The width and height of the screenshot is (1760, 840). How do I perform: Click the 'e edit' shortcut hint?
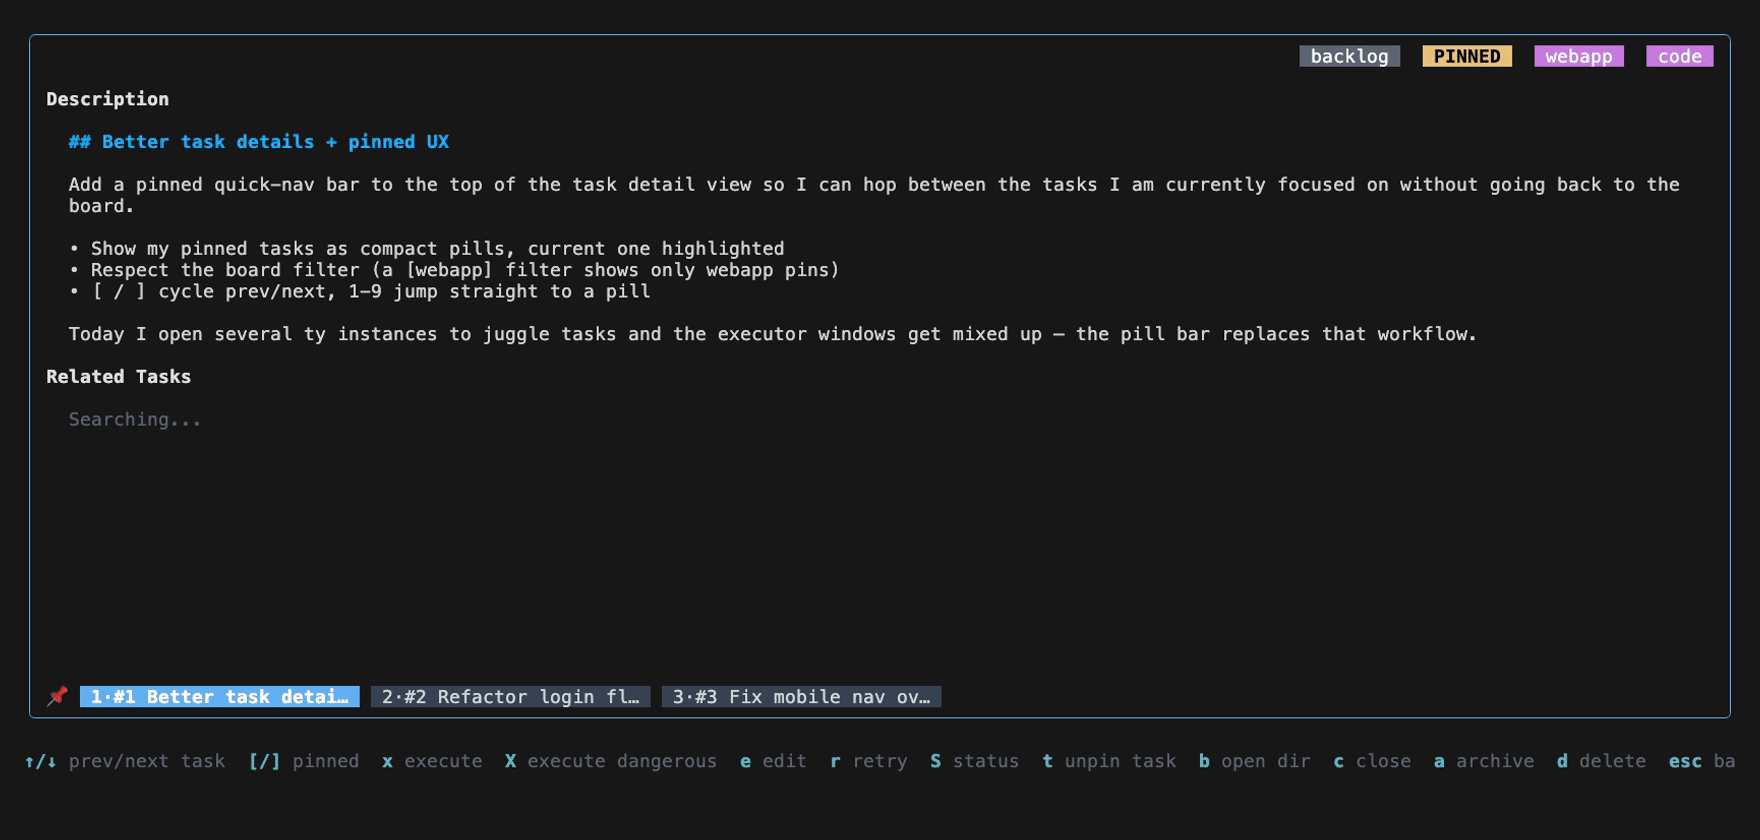773,762
